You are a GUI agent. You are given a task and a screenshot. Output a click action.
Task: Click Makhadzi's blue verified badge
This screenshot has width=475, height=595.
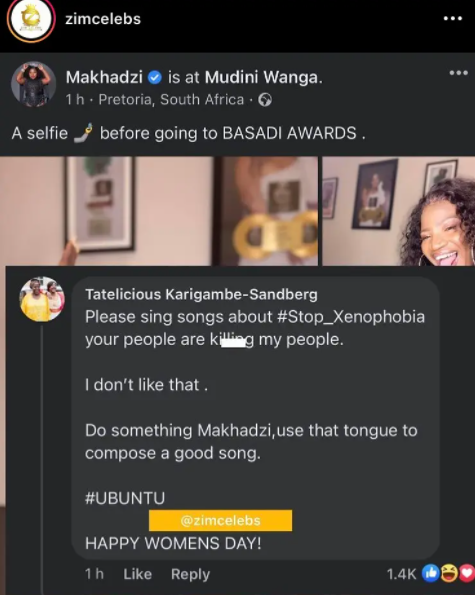(x=155, y=78)
